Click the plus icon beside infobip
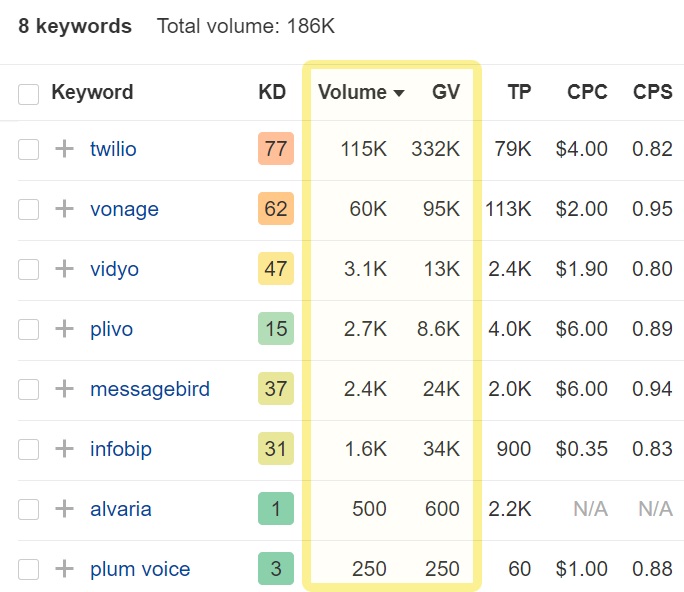The width and height of the screenshot is (684, 592). pos(64,449)
